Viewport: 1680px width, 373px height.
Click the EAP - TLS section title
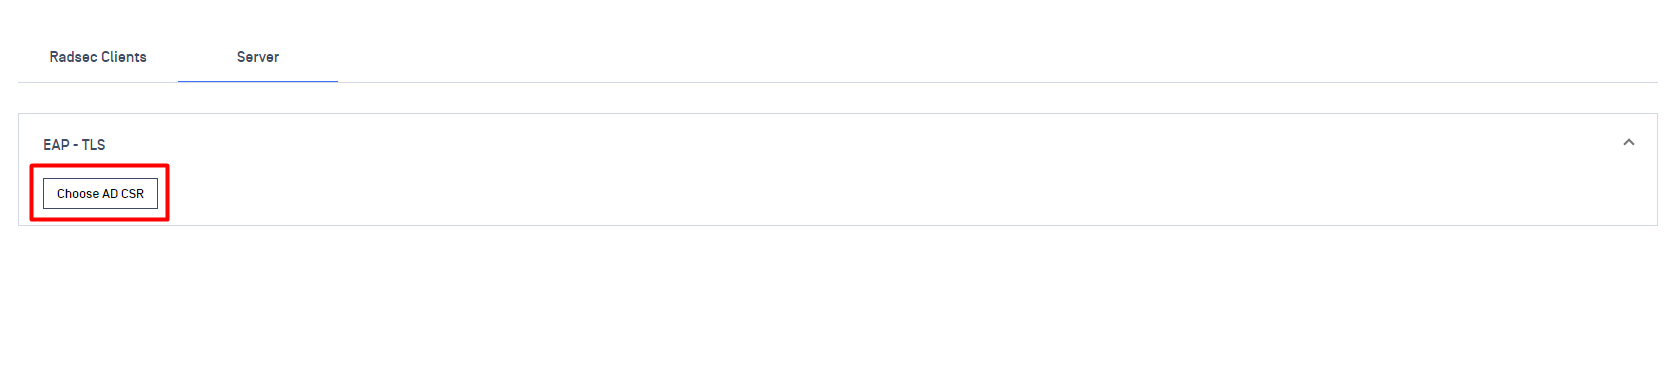coord(74,145)
